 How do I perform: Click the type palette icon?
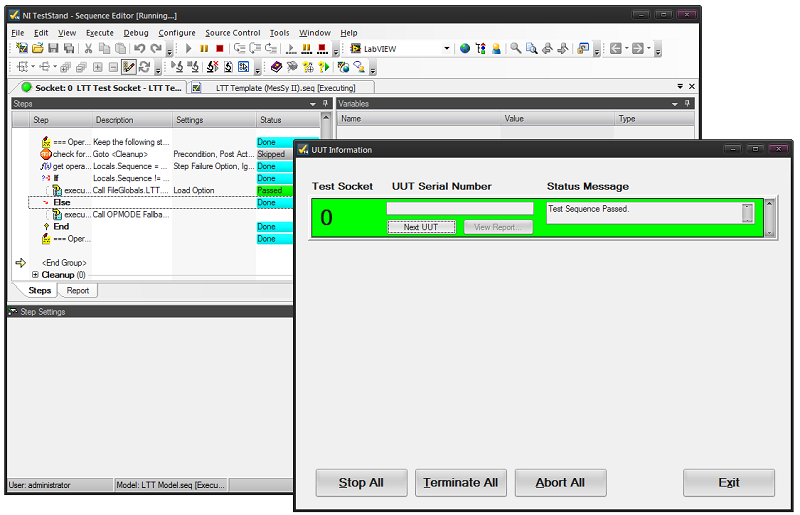[x=481, y=48]
